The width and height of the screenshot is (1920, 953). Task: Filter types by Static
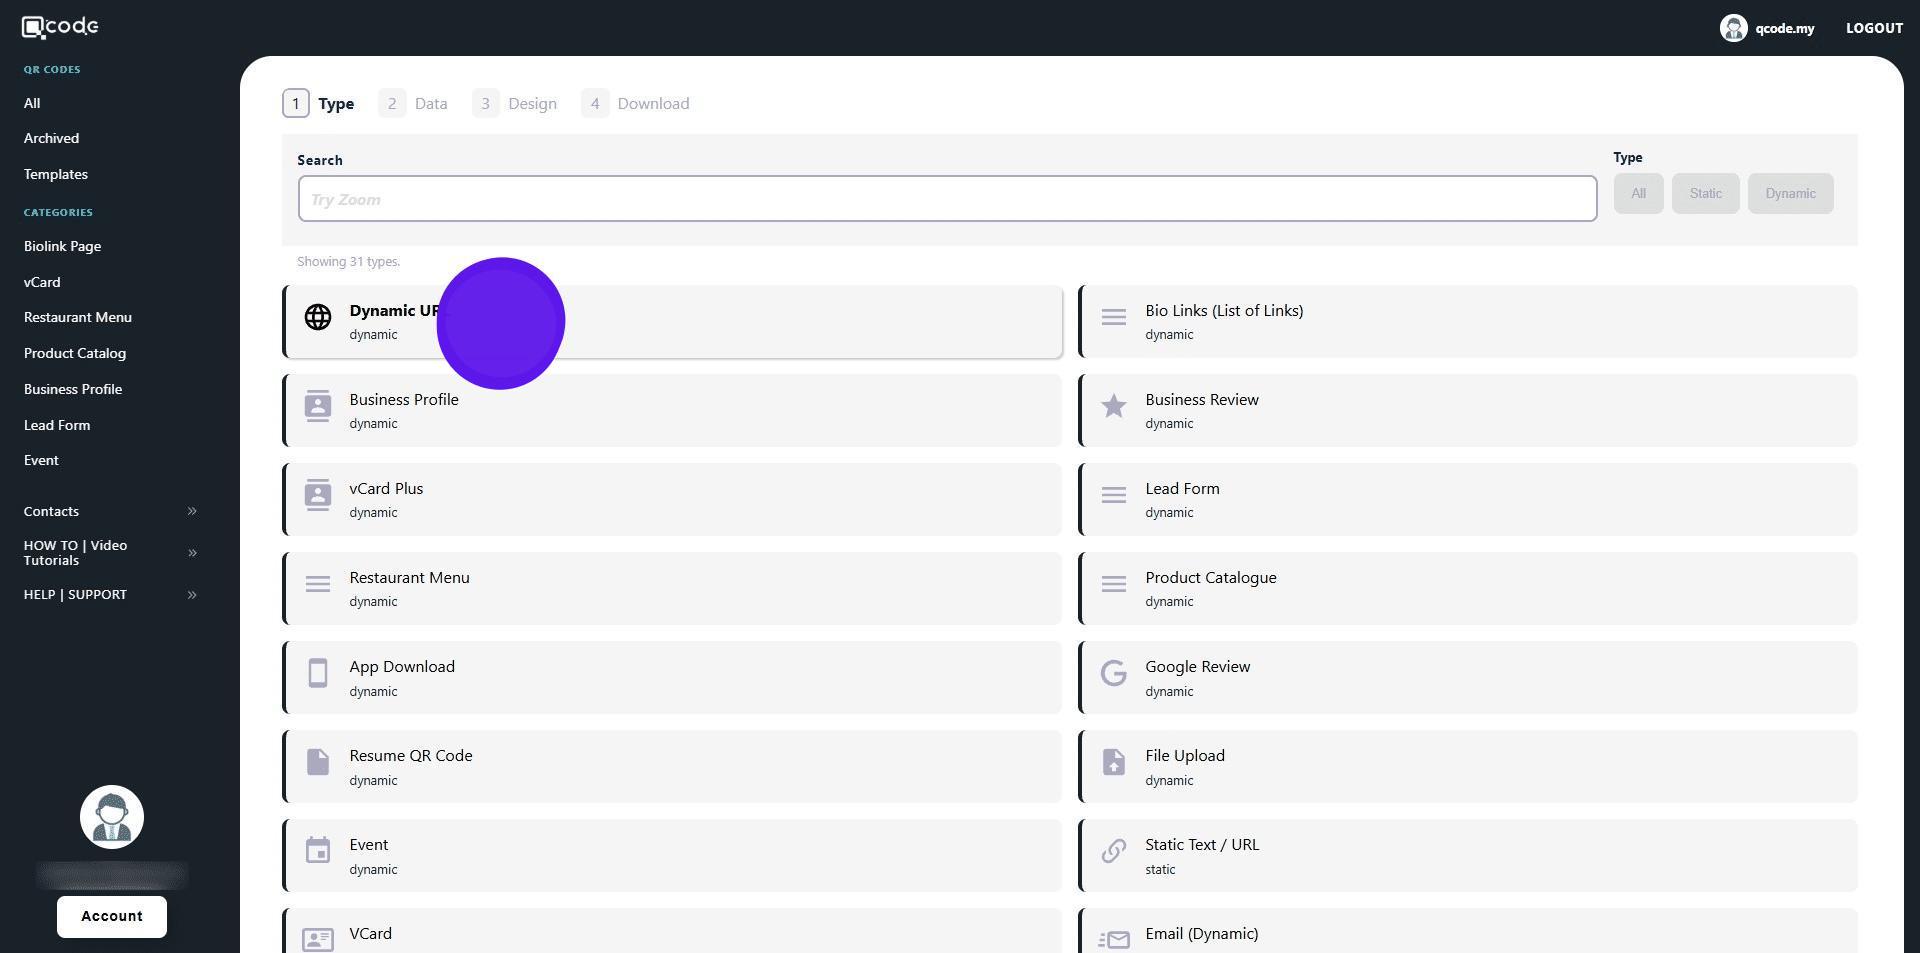click(x=1705, y=194)
